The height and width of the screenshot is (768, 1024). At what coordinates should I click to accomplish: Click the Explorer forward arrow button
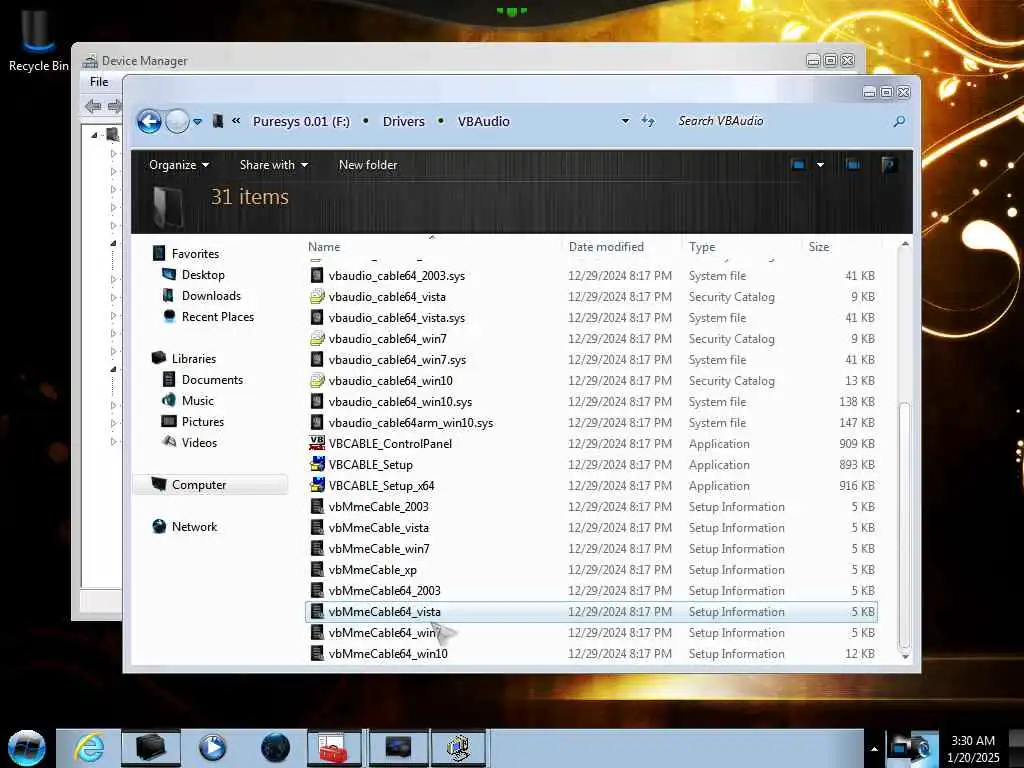click(177, 121)
